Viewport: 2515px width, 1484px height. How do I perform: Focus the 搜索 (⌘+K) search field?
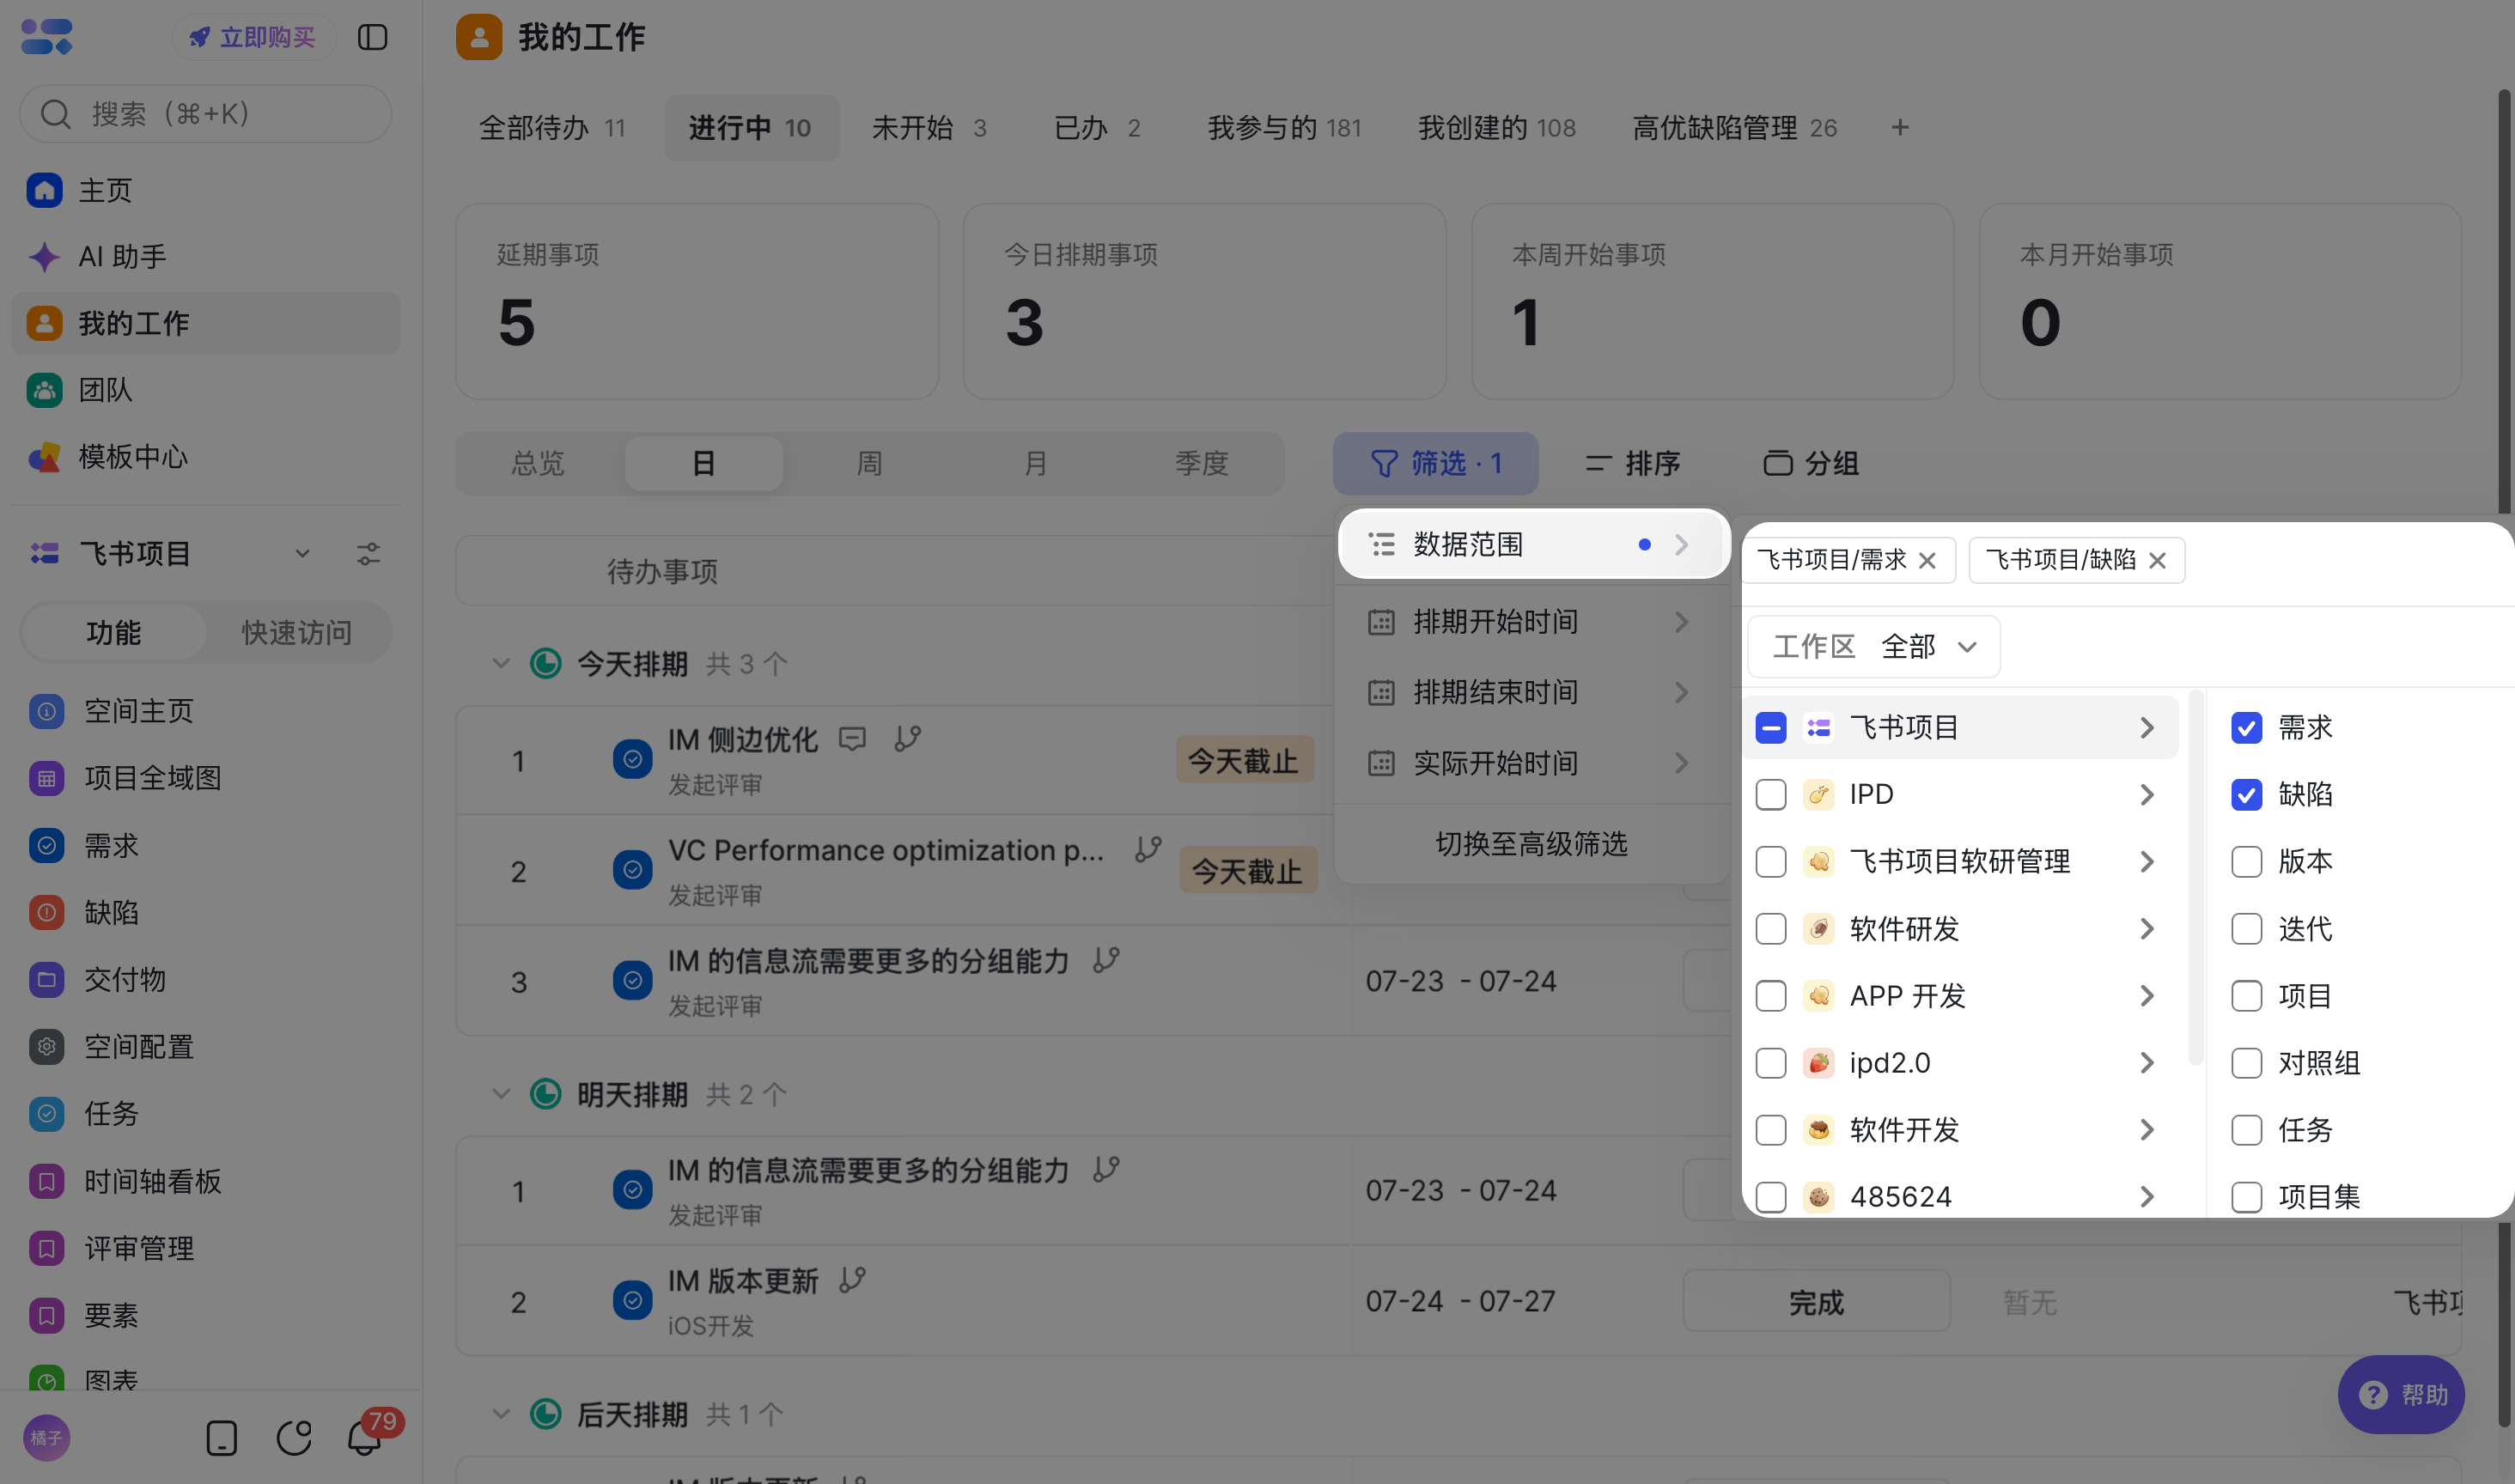pos(206,114)
